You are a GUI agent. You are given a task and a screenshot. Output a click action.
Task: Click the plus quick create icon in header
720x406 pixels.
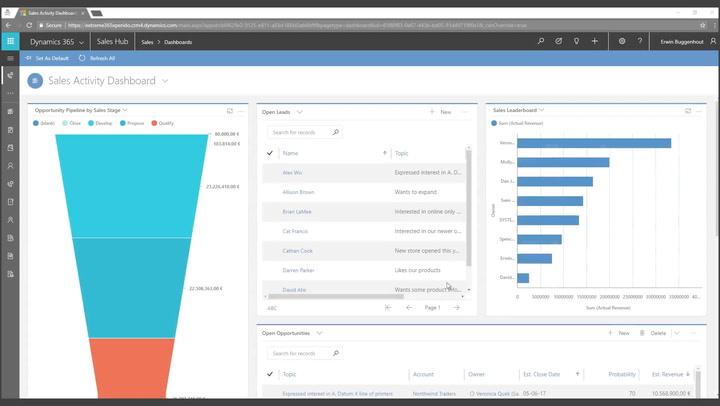coord(595,41)
